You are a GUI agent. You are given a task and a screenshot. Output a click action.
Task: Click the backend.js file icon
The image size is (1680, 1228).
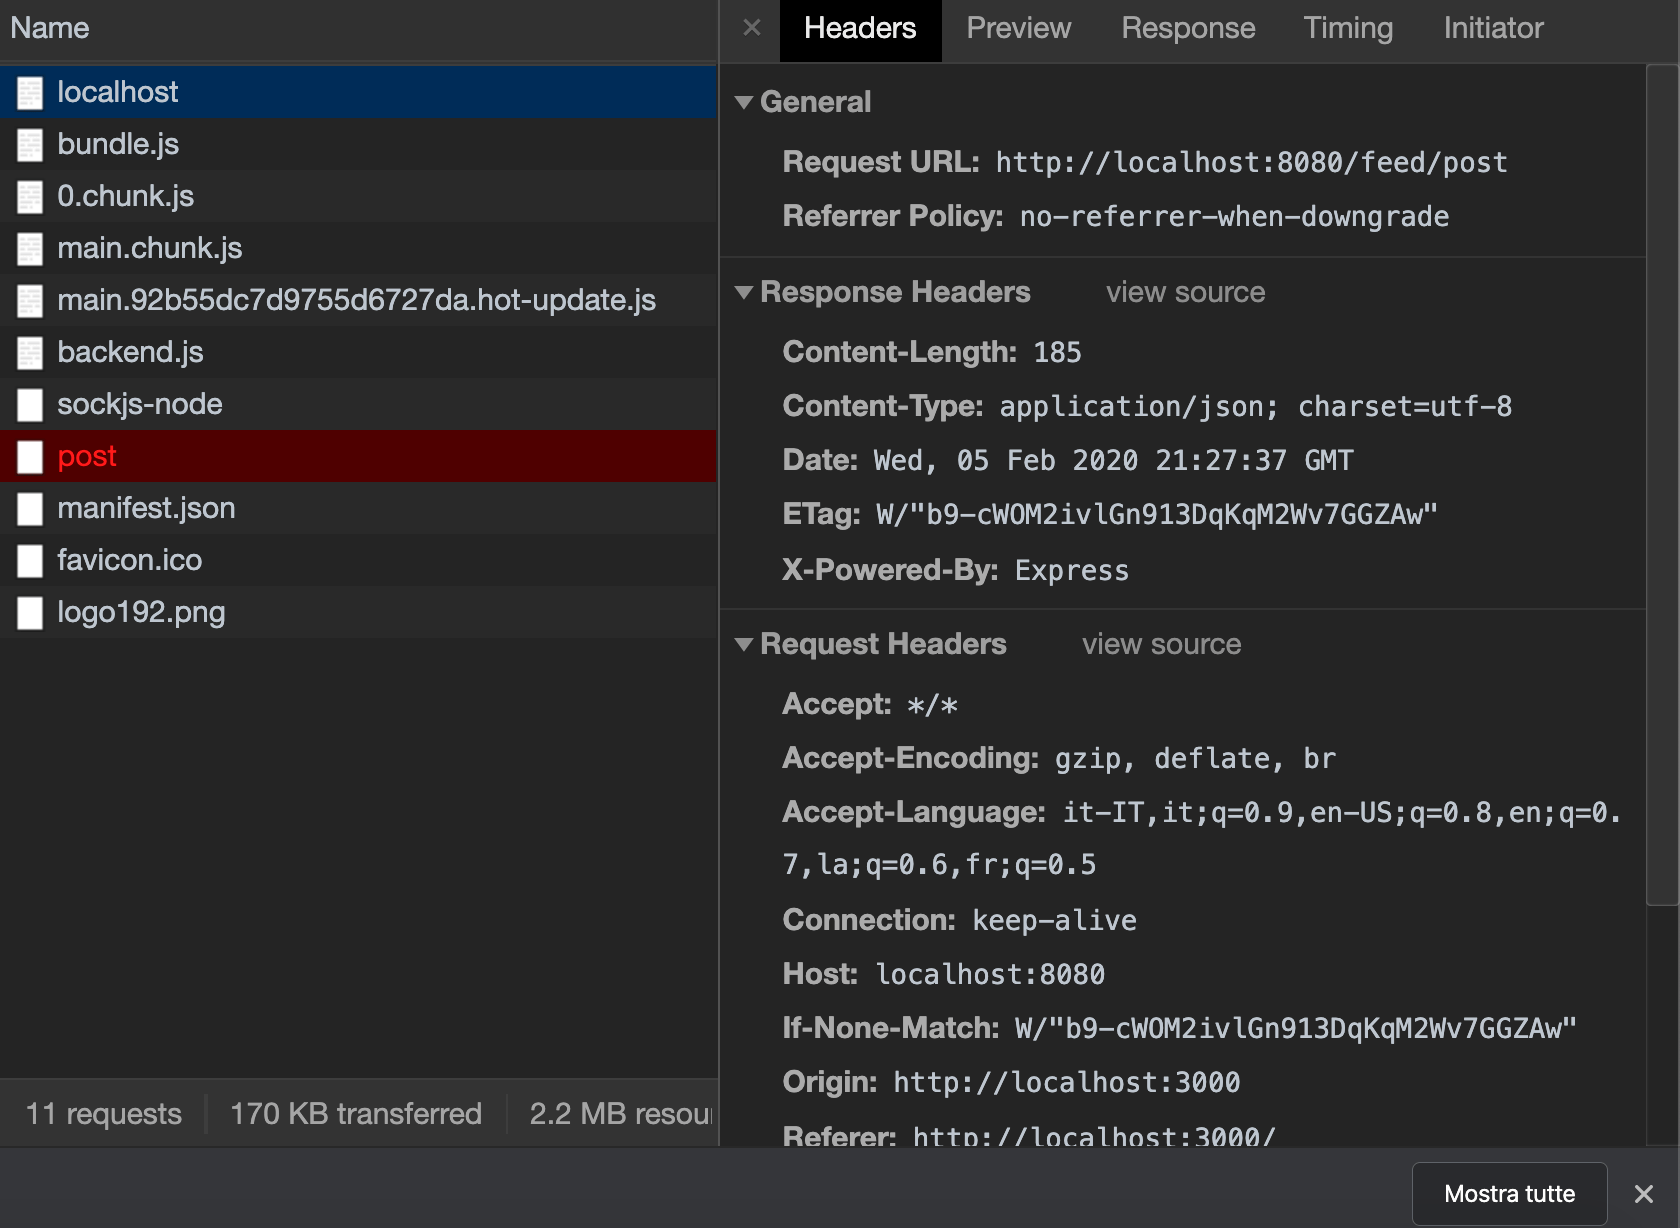point(30,353)
